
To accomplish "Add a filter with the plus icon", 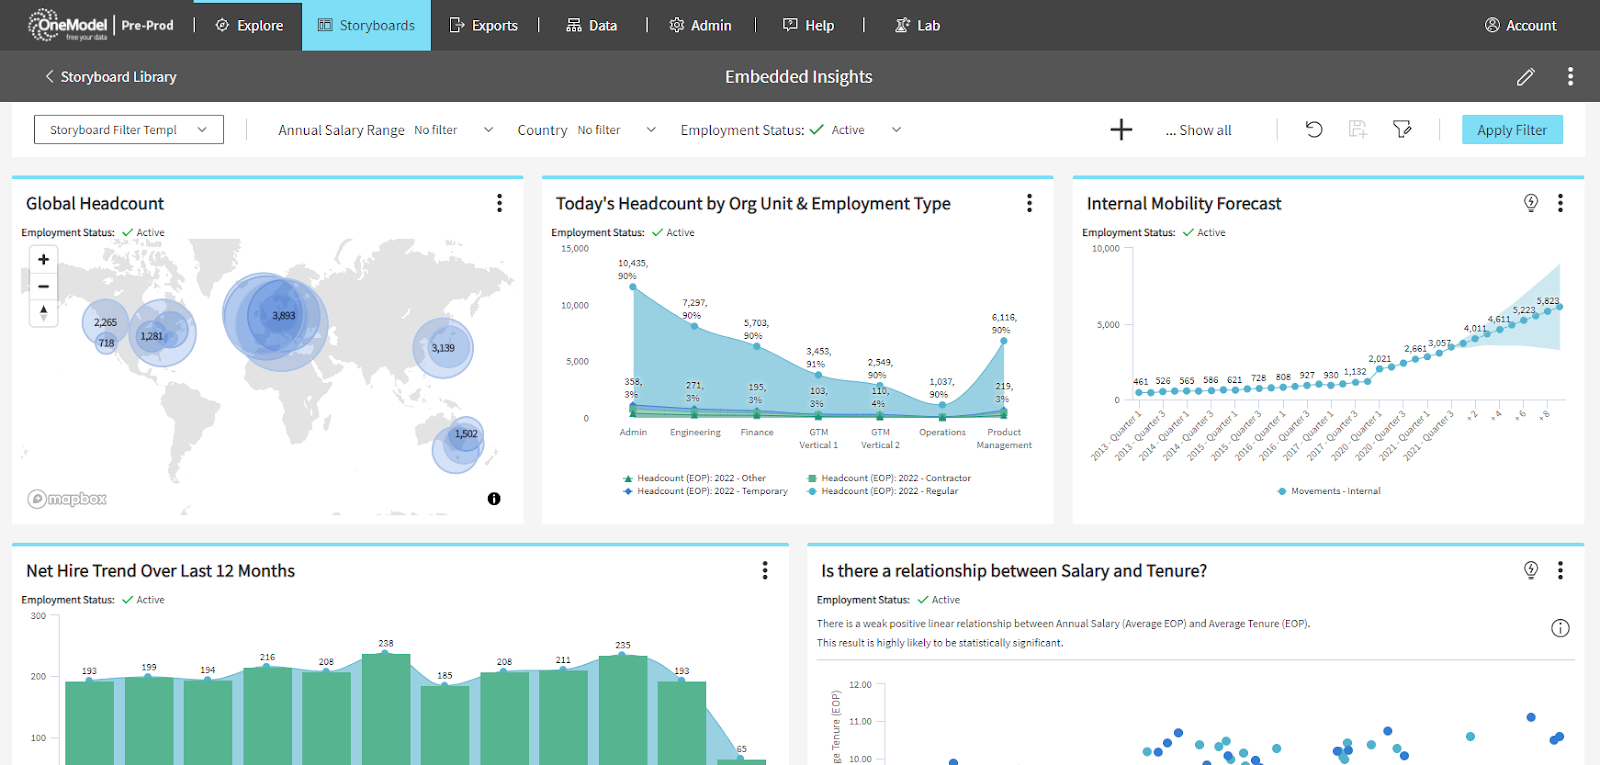I will pos(1121,130).
